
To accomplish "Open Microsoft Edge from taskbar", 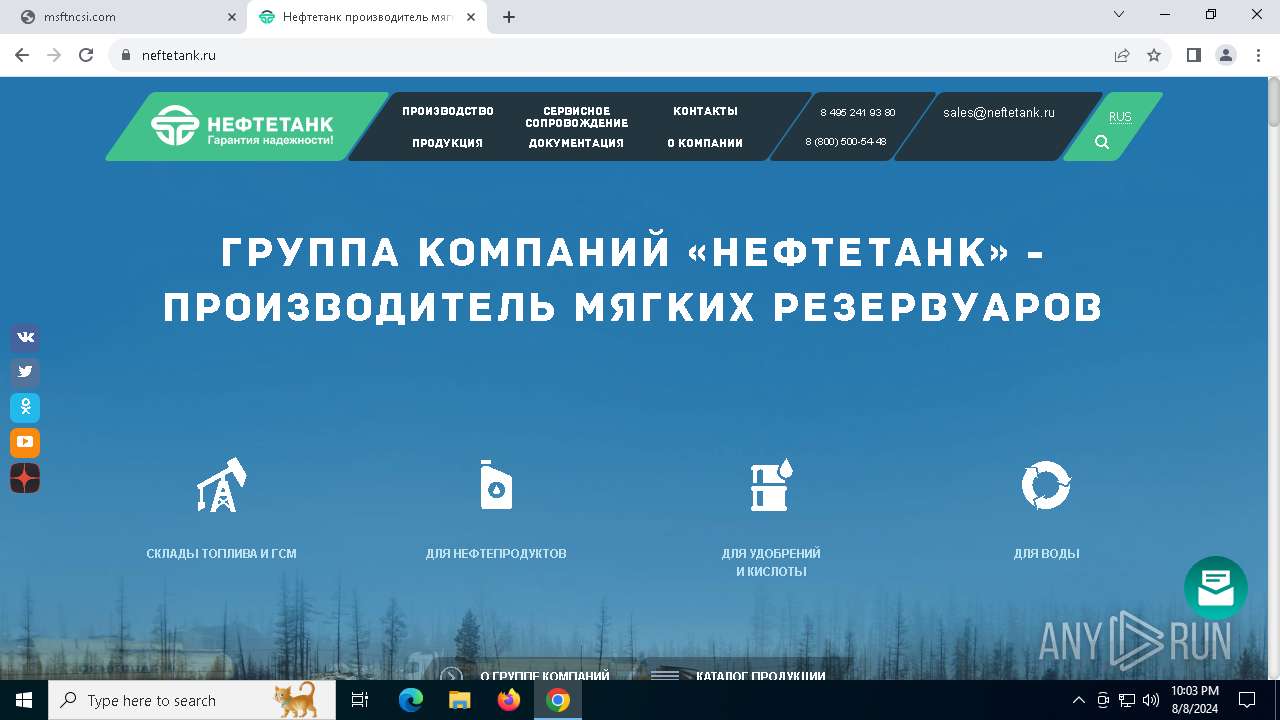I will [411, 700].
